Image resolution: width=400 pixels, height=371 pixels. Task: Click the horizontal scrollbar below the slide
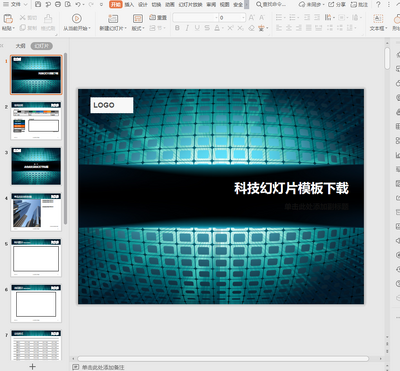223,359
